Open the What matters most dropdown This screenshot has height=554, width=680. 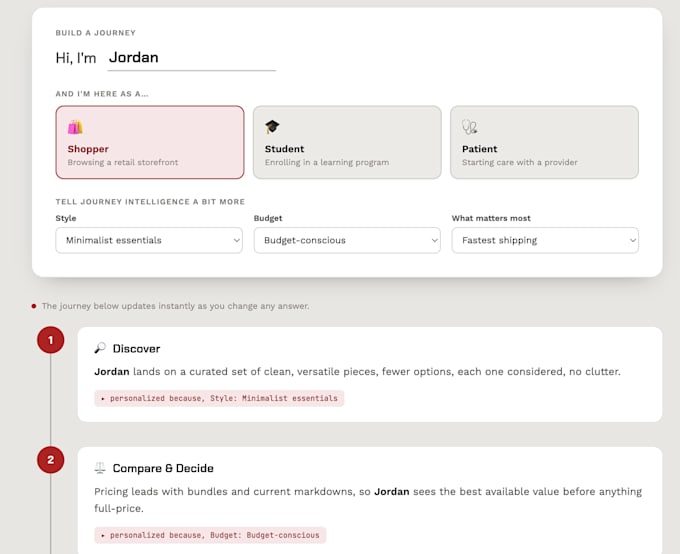click(545, 240)
